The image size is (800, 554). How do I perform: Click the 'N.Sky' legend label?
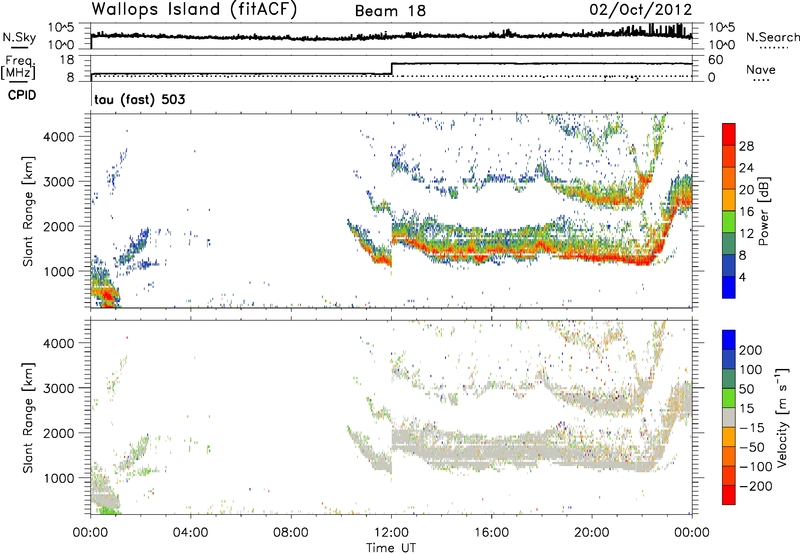tap(19, 37)
